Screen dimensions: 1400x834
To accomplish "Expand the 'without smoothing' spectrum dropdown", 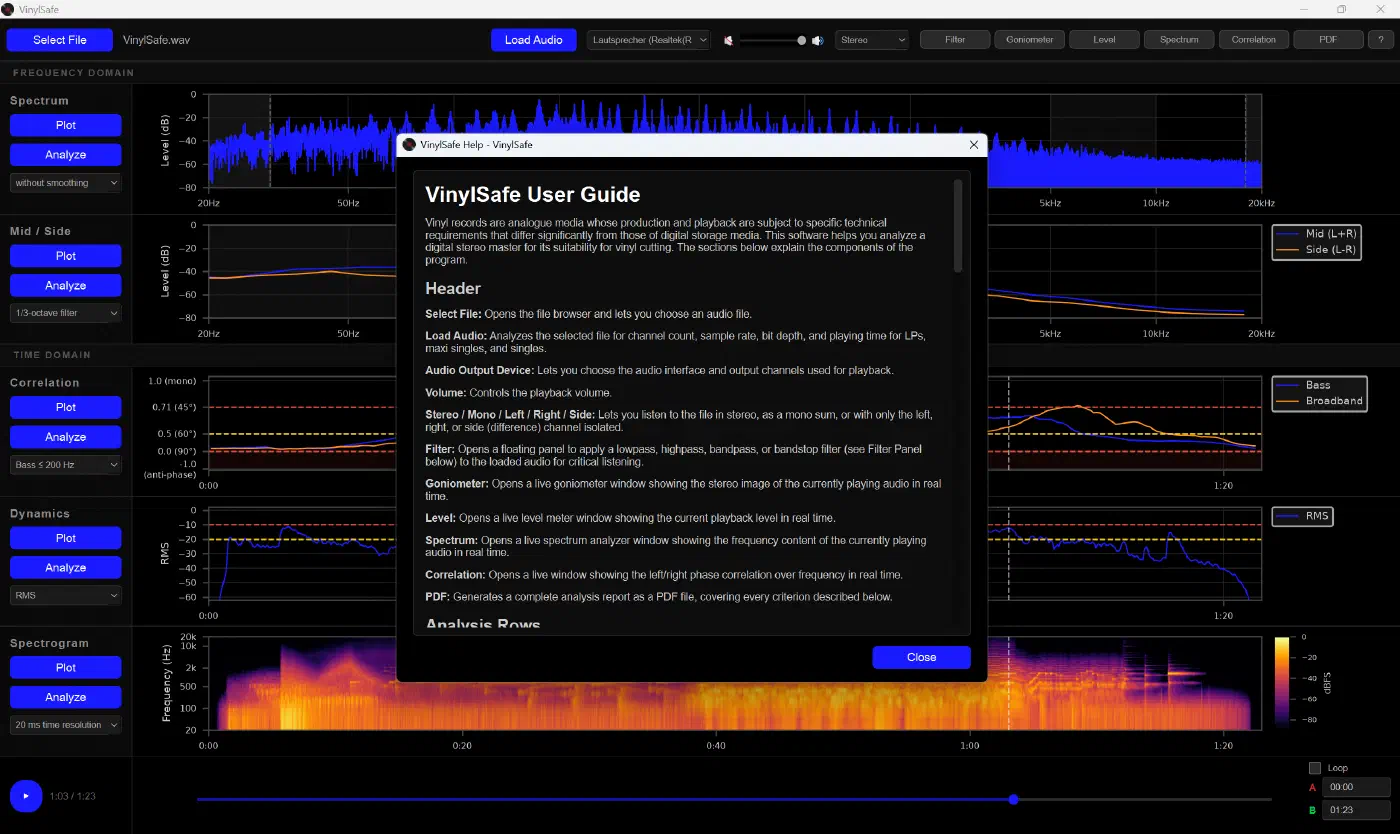I will coord(66,183).
